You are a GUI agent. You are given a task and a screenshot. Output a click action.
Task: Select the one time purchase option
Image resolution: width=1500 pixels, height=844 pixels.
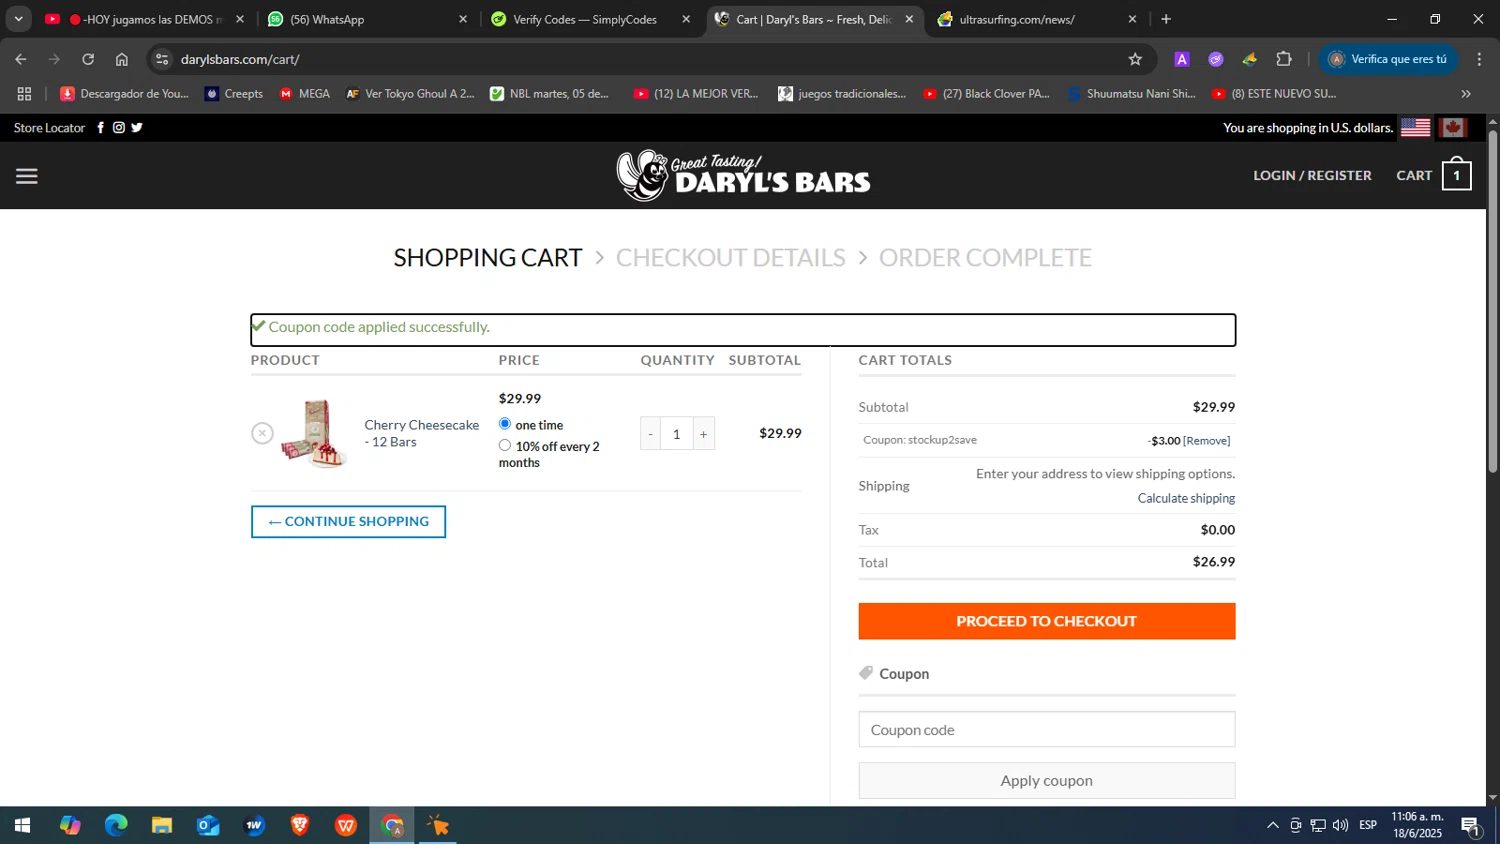point(505,424)
